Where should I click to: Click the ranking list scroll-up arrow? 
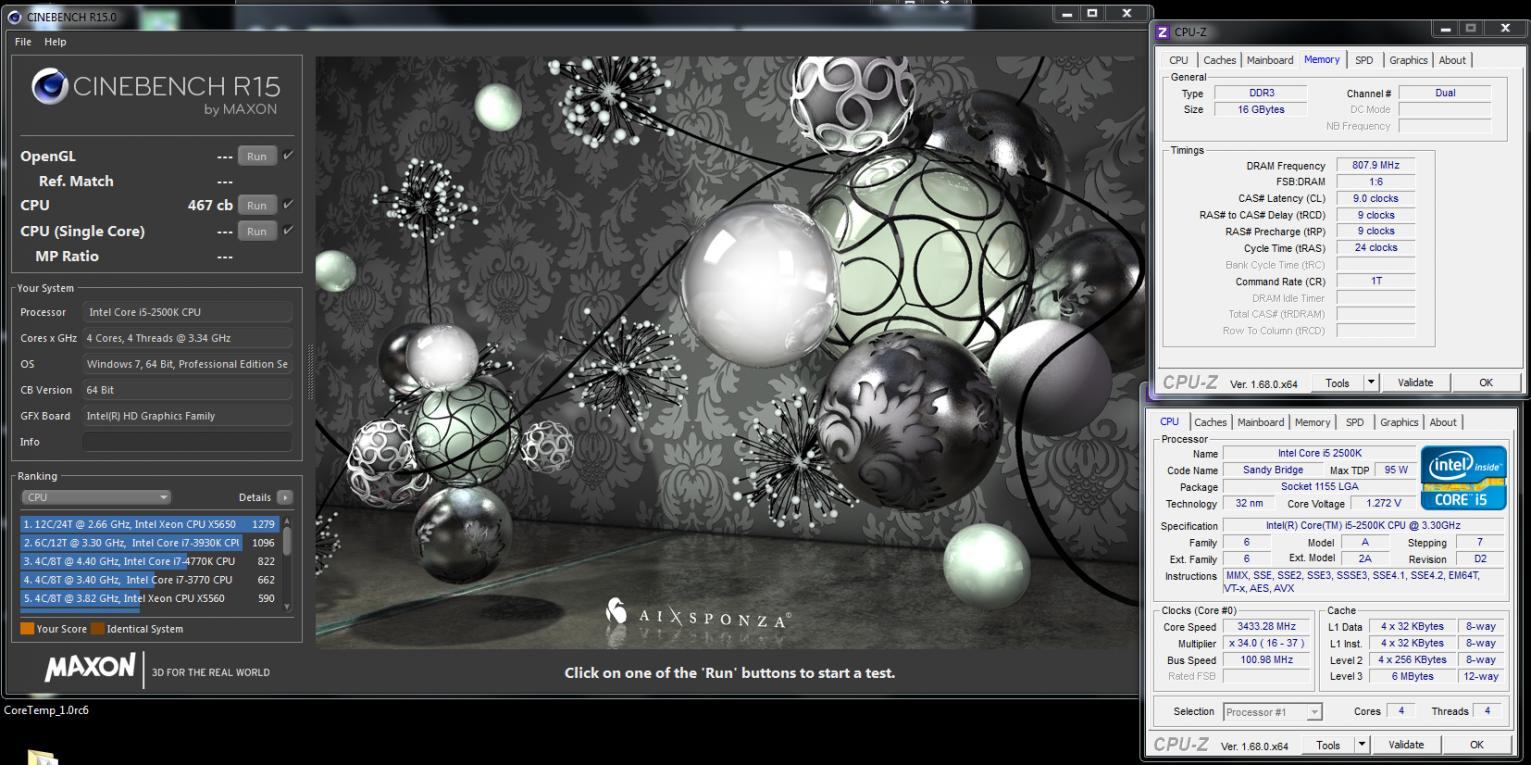pos(289,522)
